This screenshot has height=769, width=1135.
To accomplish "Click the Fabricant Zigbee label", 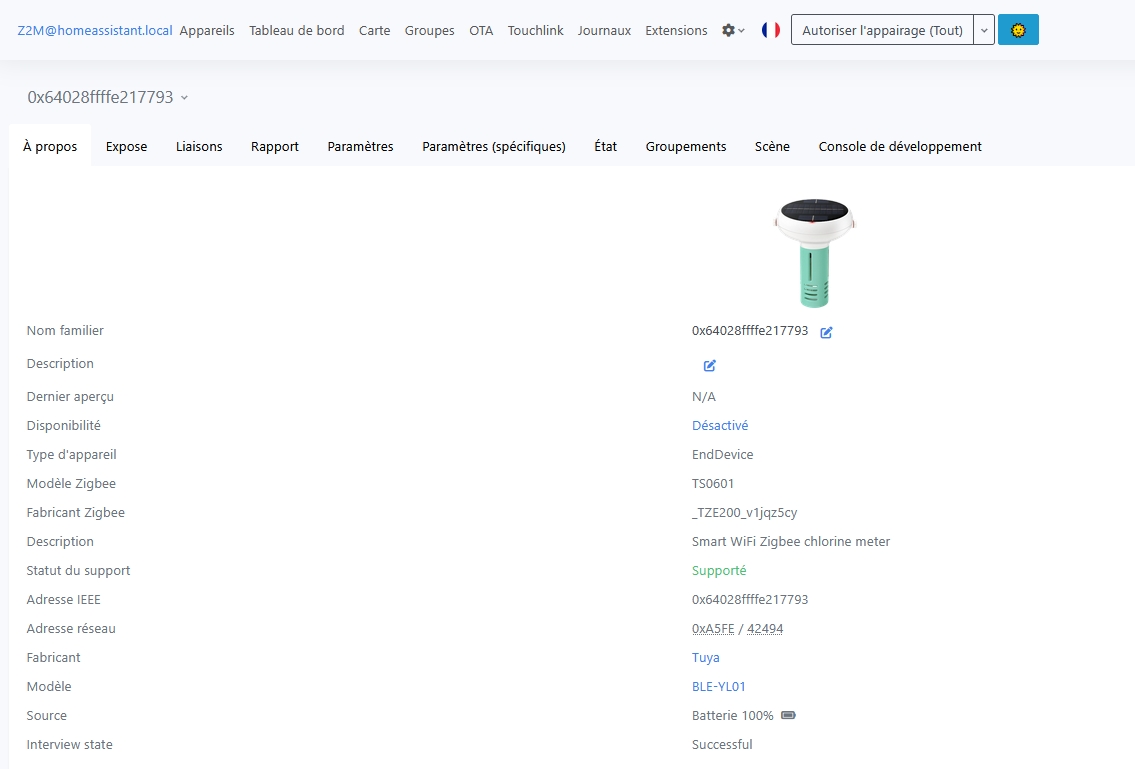I will 75,513.
